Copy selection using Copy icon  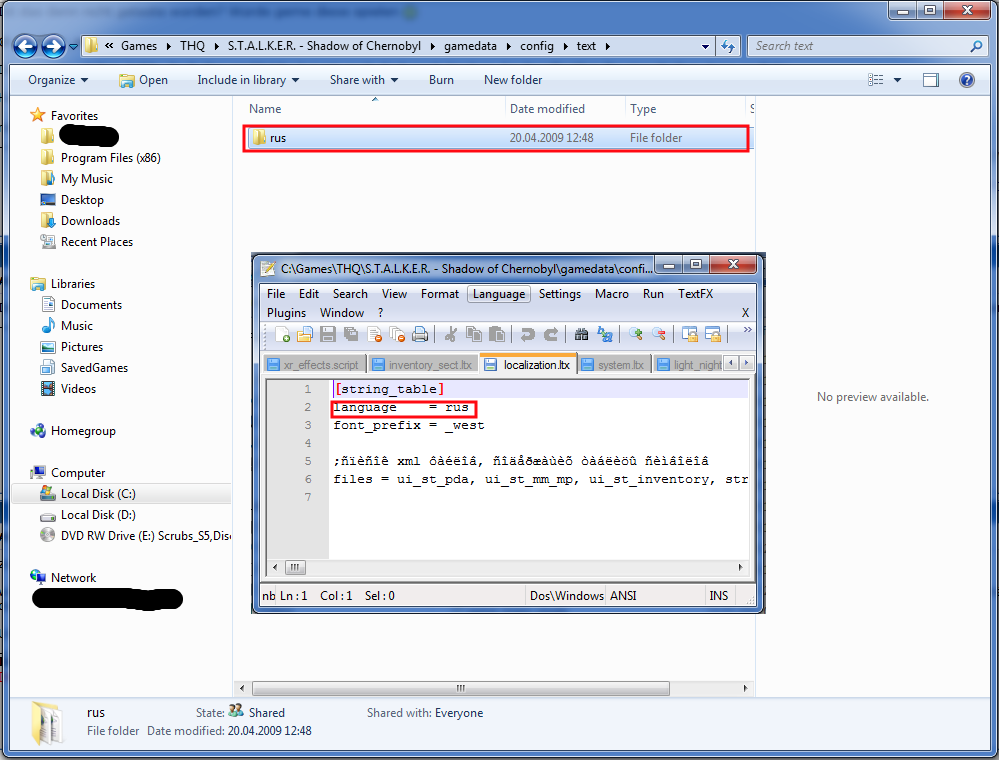pyautogui.click(x=473, y=334)
